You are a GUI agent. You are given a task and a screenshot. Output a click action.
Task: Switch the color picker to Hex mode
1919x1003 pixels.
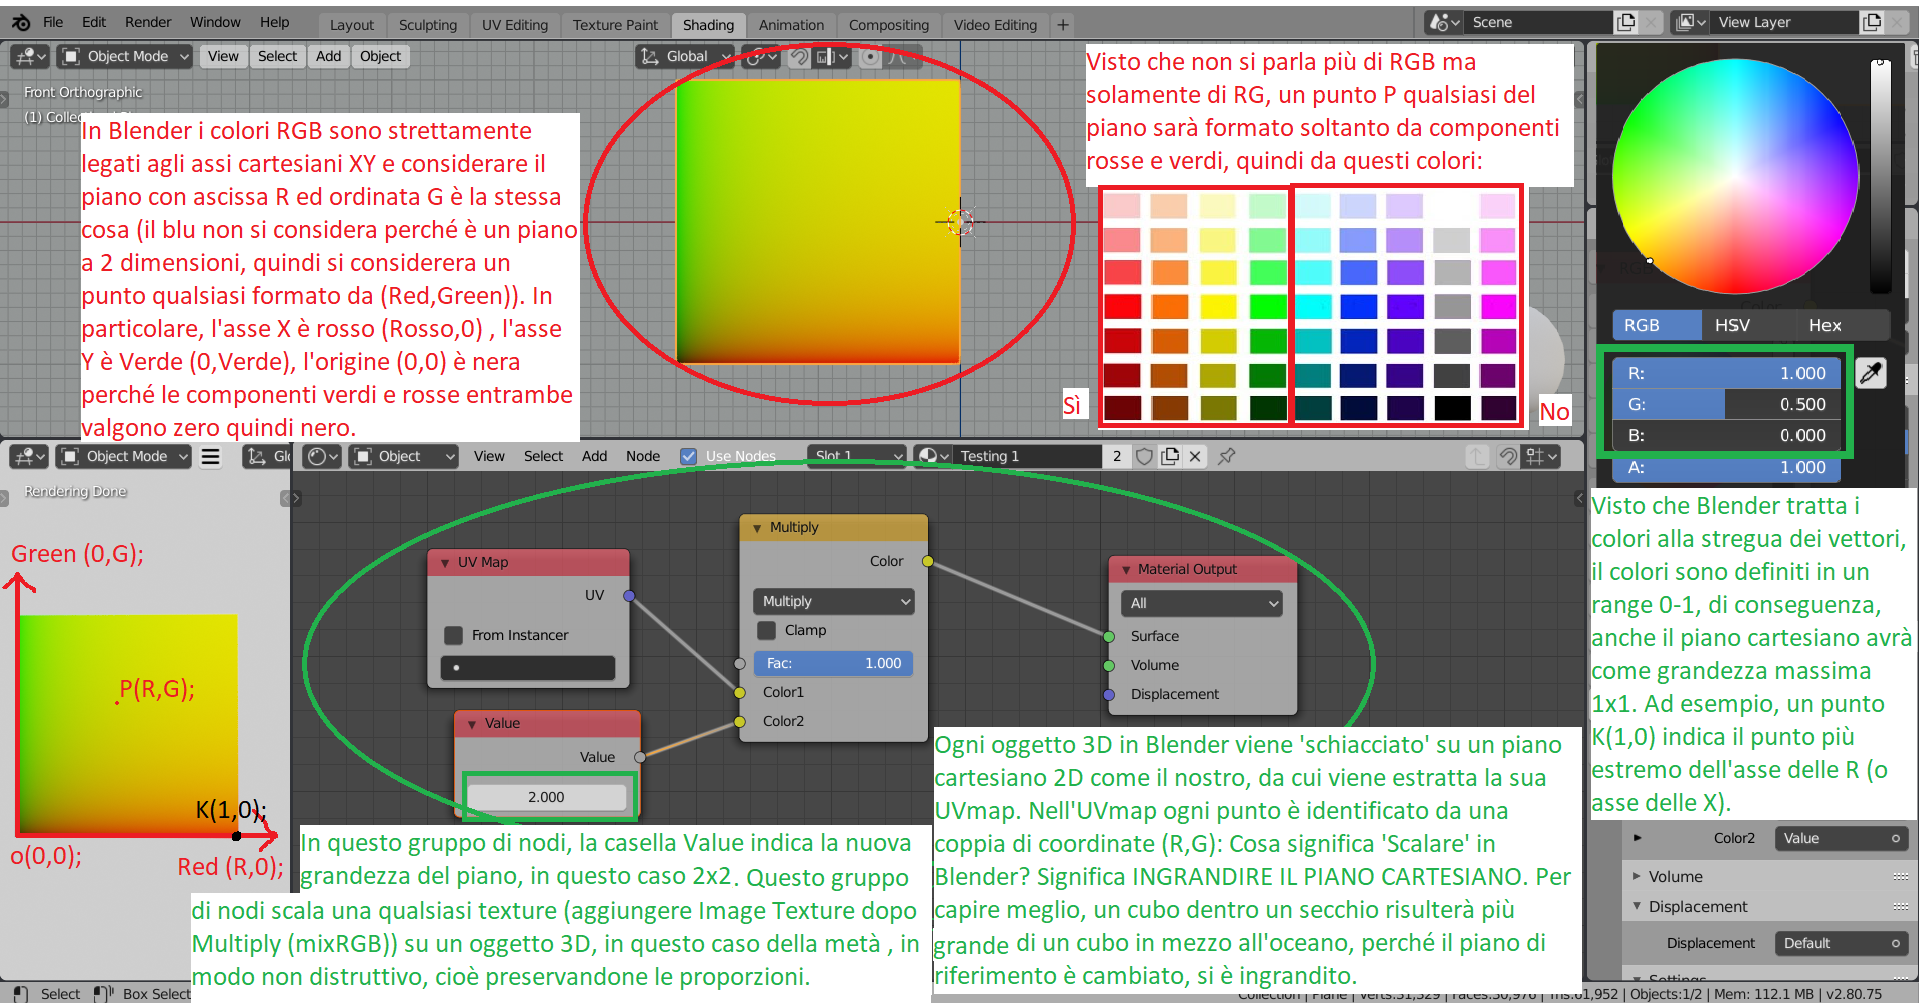click(x=1825, y=325)
